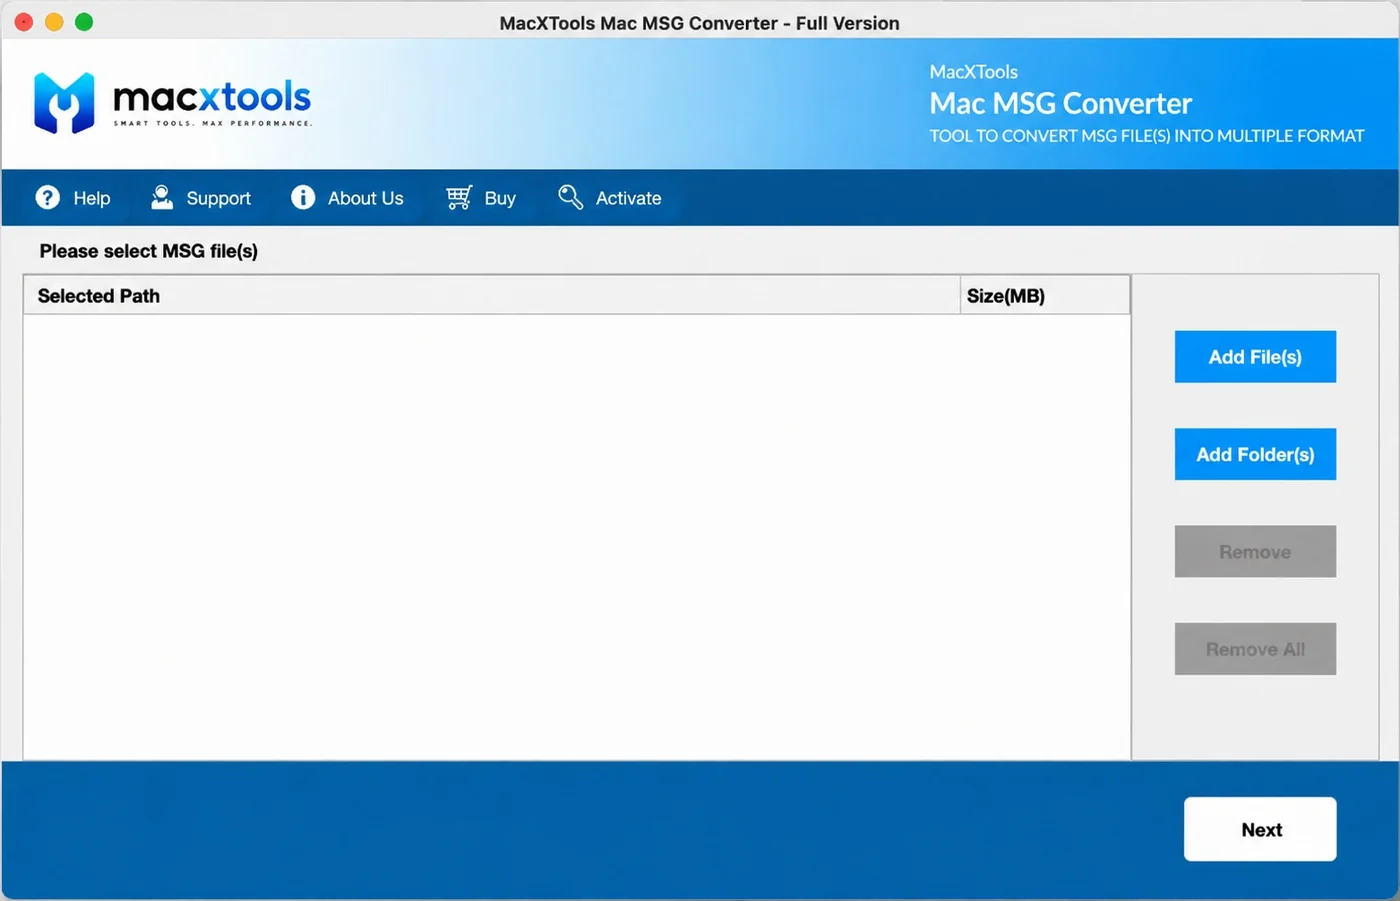Minimize window with yellow button

[54, 22]
